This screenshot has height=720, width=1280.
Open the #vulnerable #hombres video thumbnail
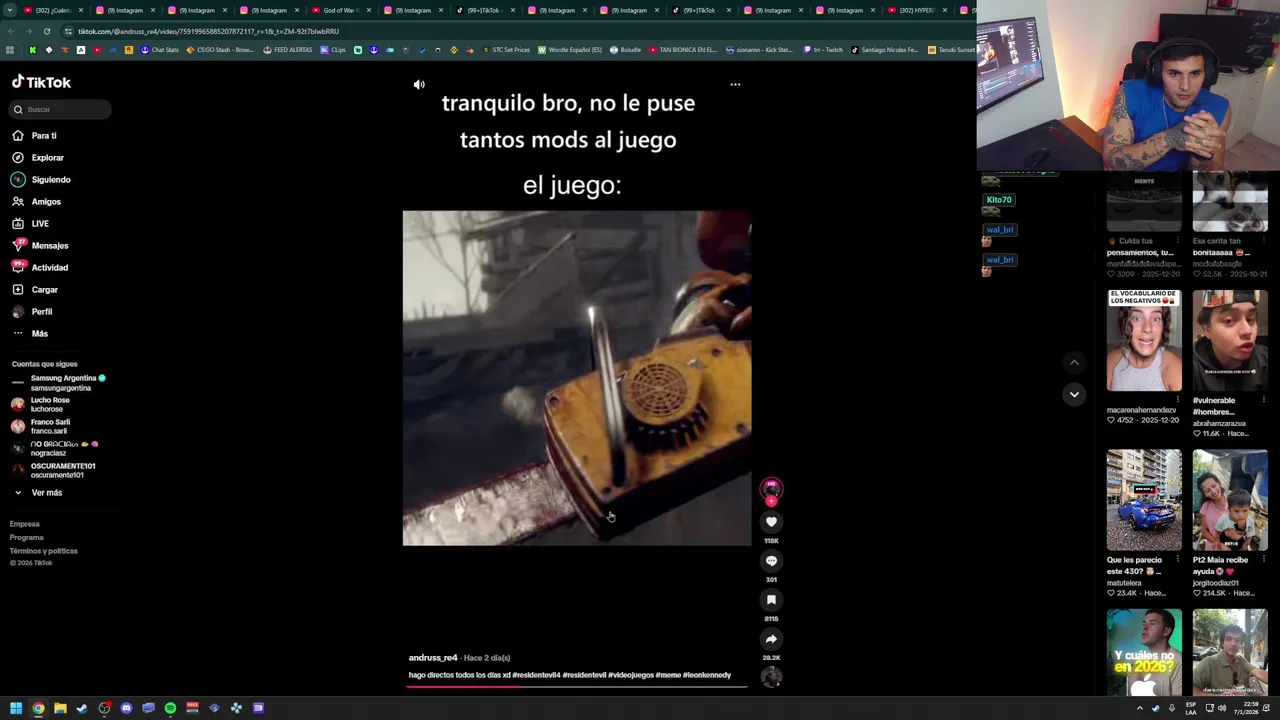1230,341
